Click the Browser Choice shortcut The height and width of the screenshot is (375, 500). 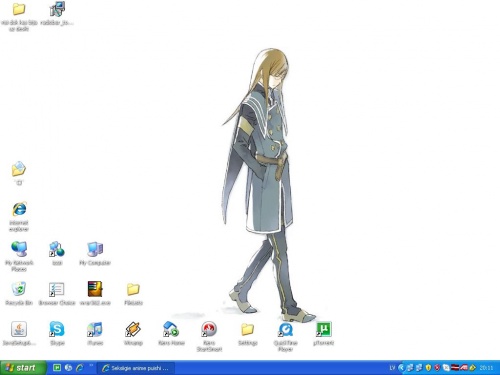click(57, 289)
